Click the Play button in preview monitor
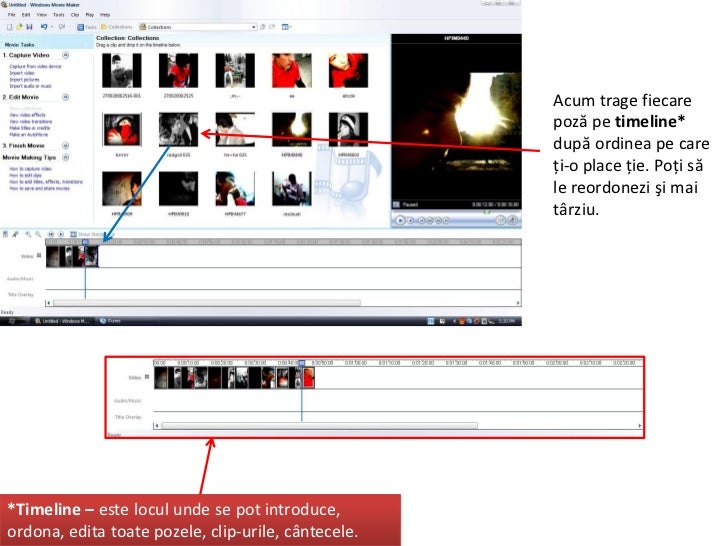 tap(400, 221)
